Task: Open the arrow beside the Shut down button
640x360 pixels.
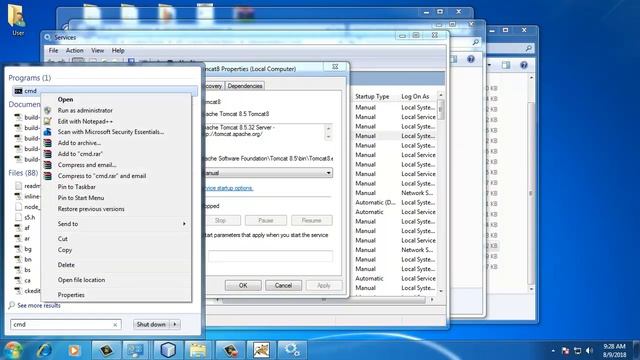Action: click(175, 324)
